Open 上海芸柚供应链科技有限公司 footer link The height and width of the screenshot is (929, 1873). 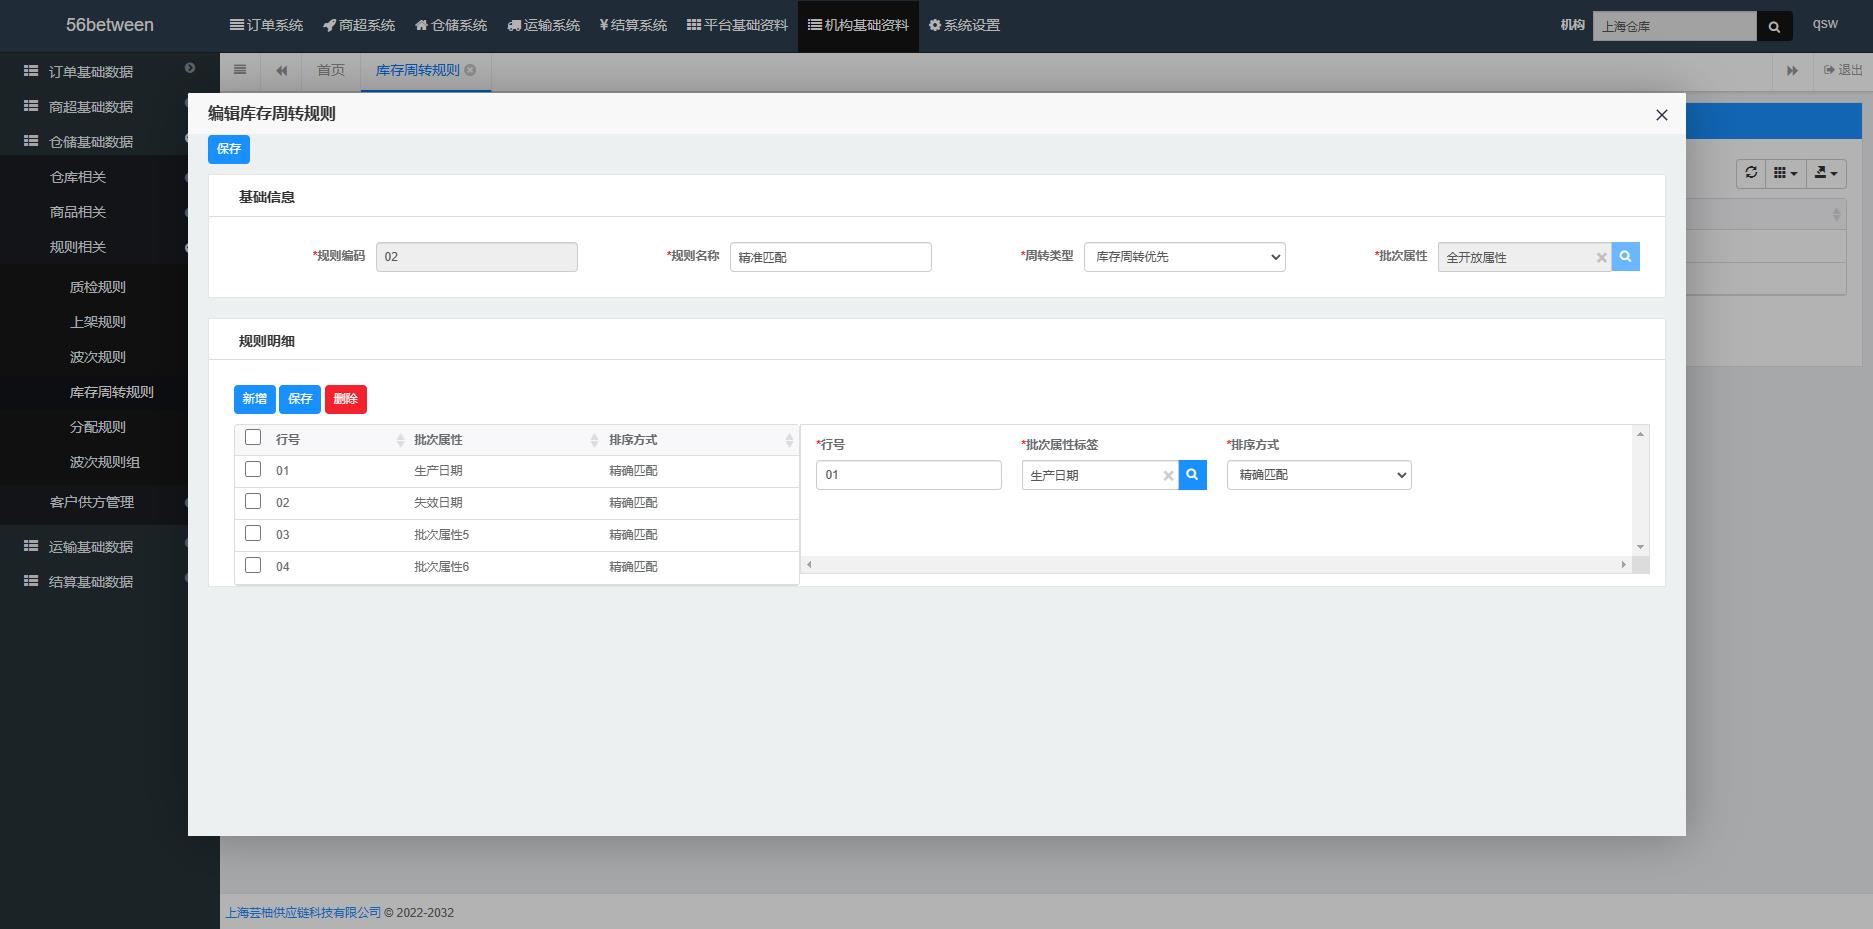pos(303,912)
